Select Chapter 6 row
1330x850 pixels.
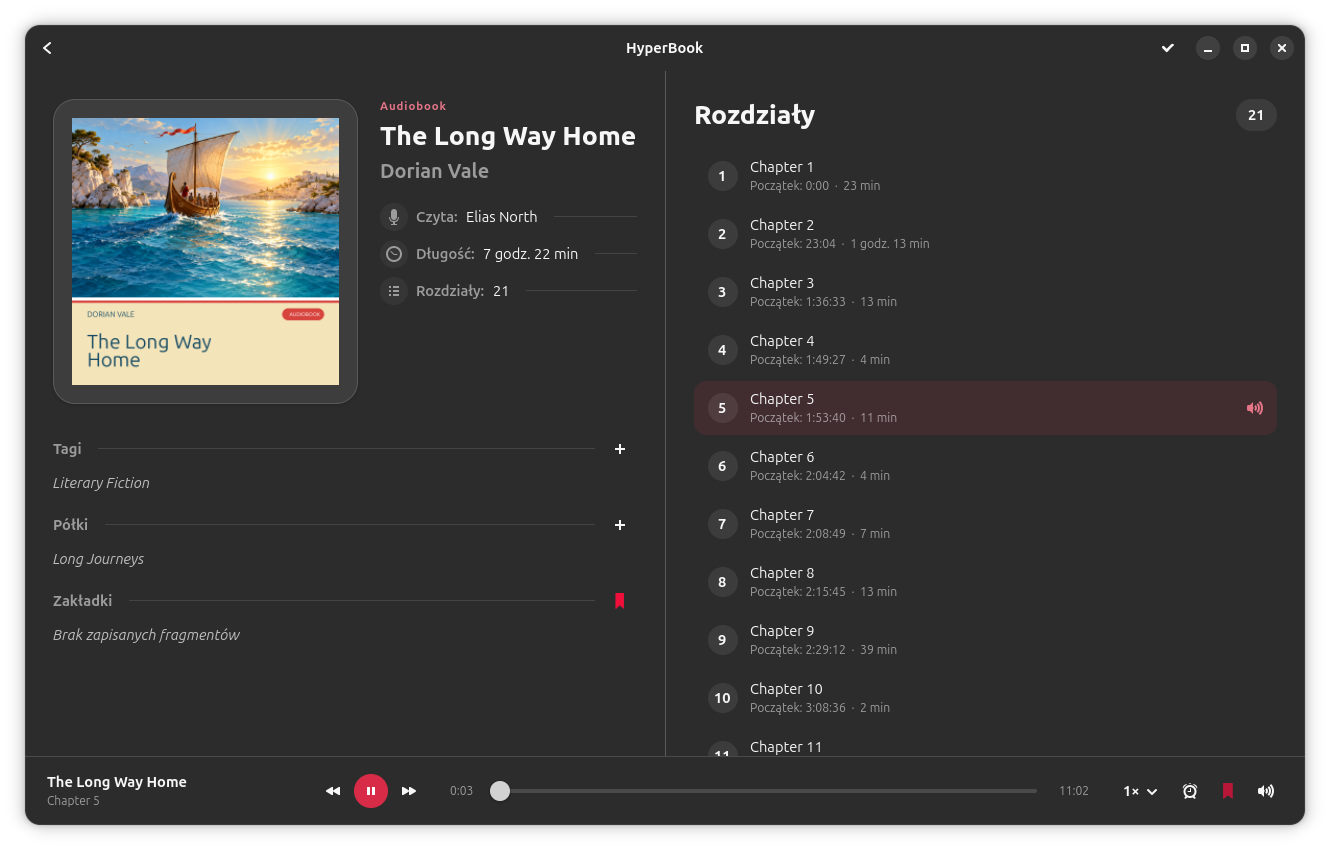click(985, 466)
